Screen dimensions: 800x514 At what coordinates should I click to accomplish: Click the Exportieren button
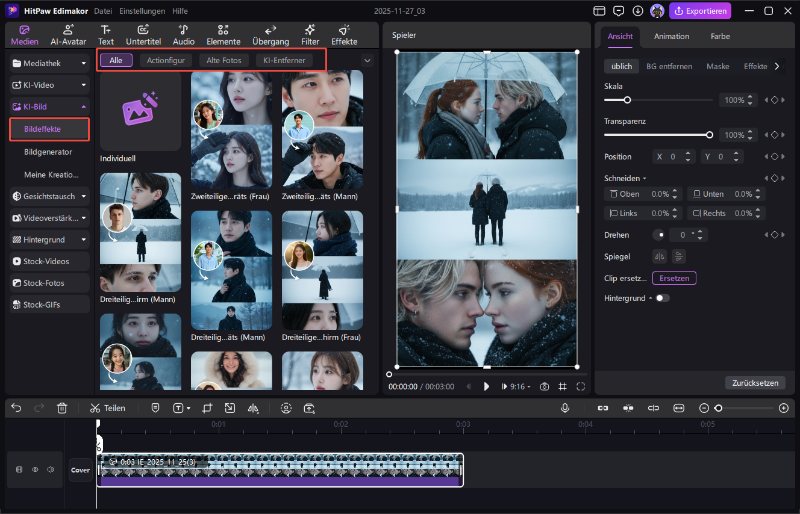tap(700, 11)
